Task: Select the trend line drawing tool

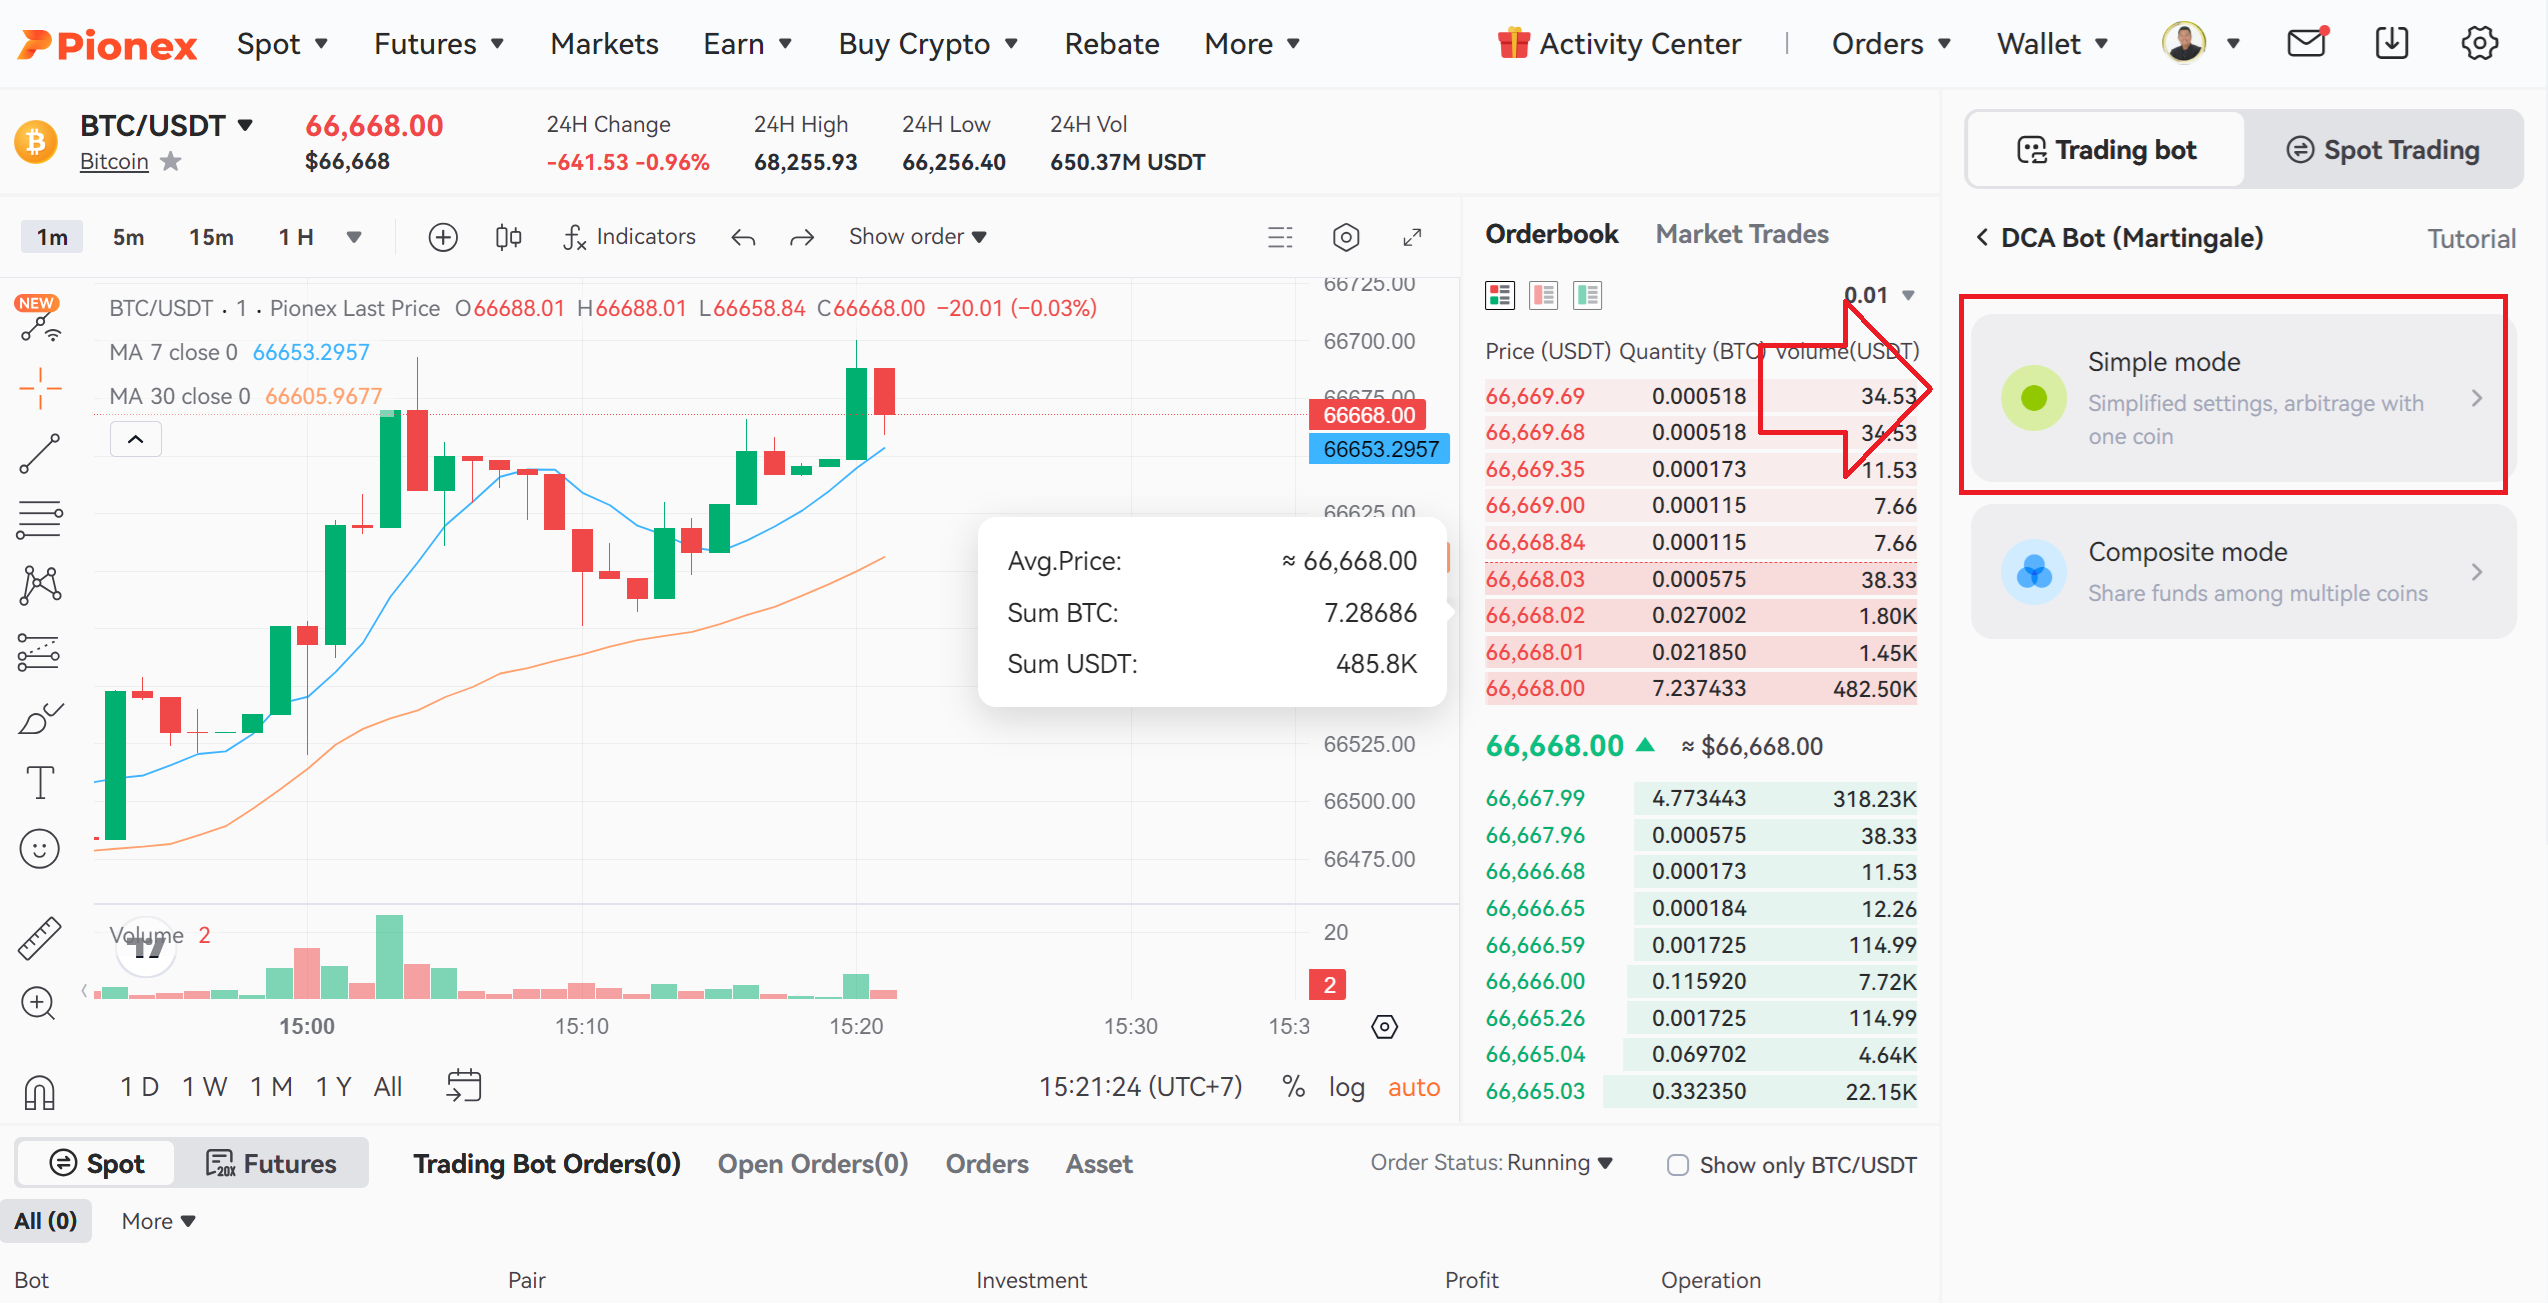Action: coord(40,453)
